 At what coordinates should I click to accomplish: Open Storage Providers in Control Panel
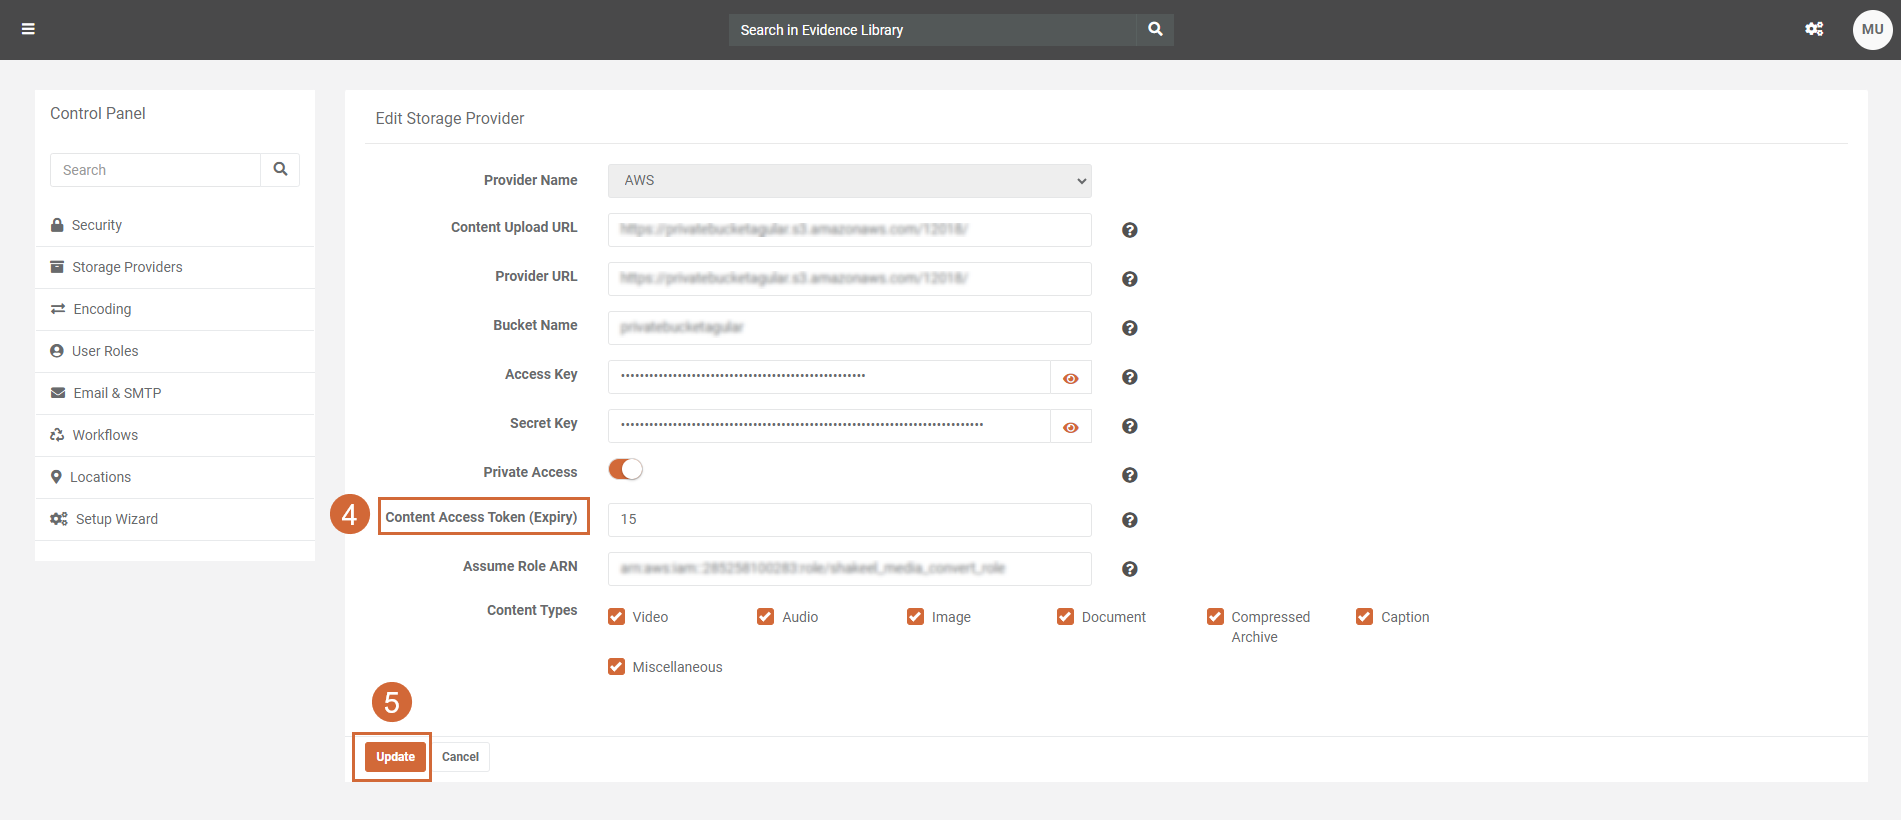[x=127, y=267]
